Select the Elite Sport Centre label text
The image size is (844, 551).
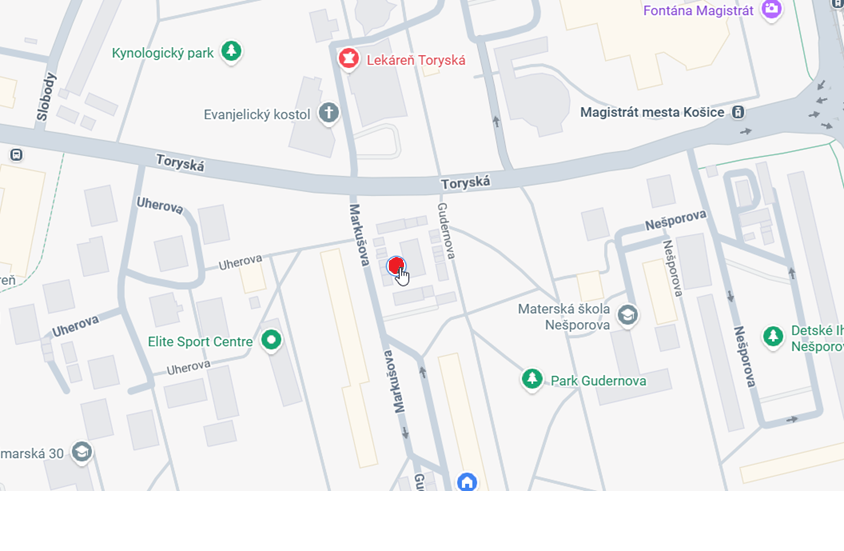pyautogui.click(x=200, y=342)
